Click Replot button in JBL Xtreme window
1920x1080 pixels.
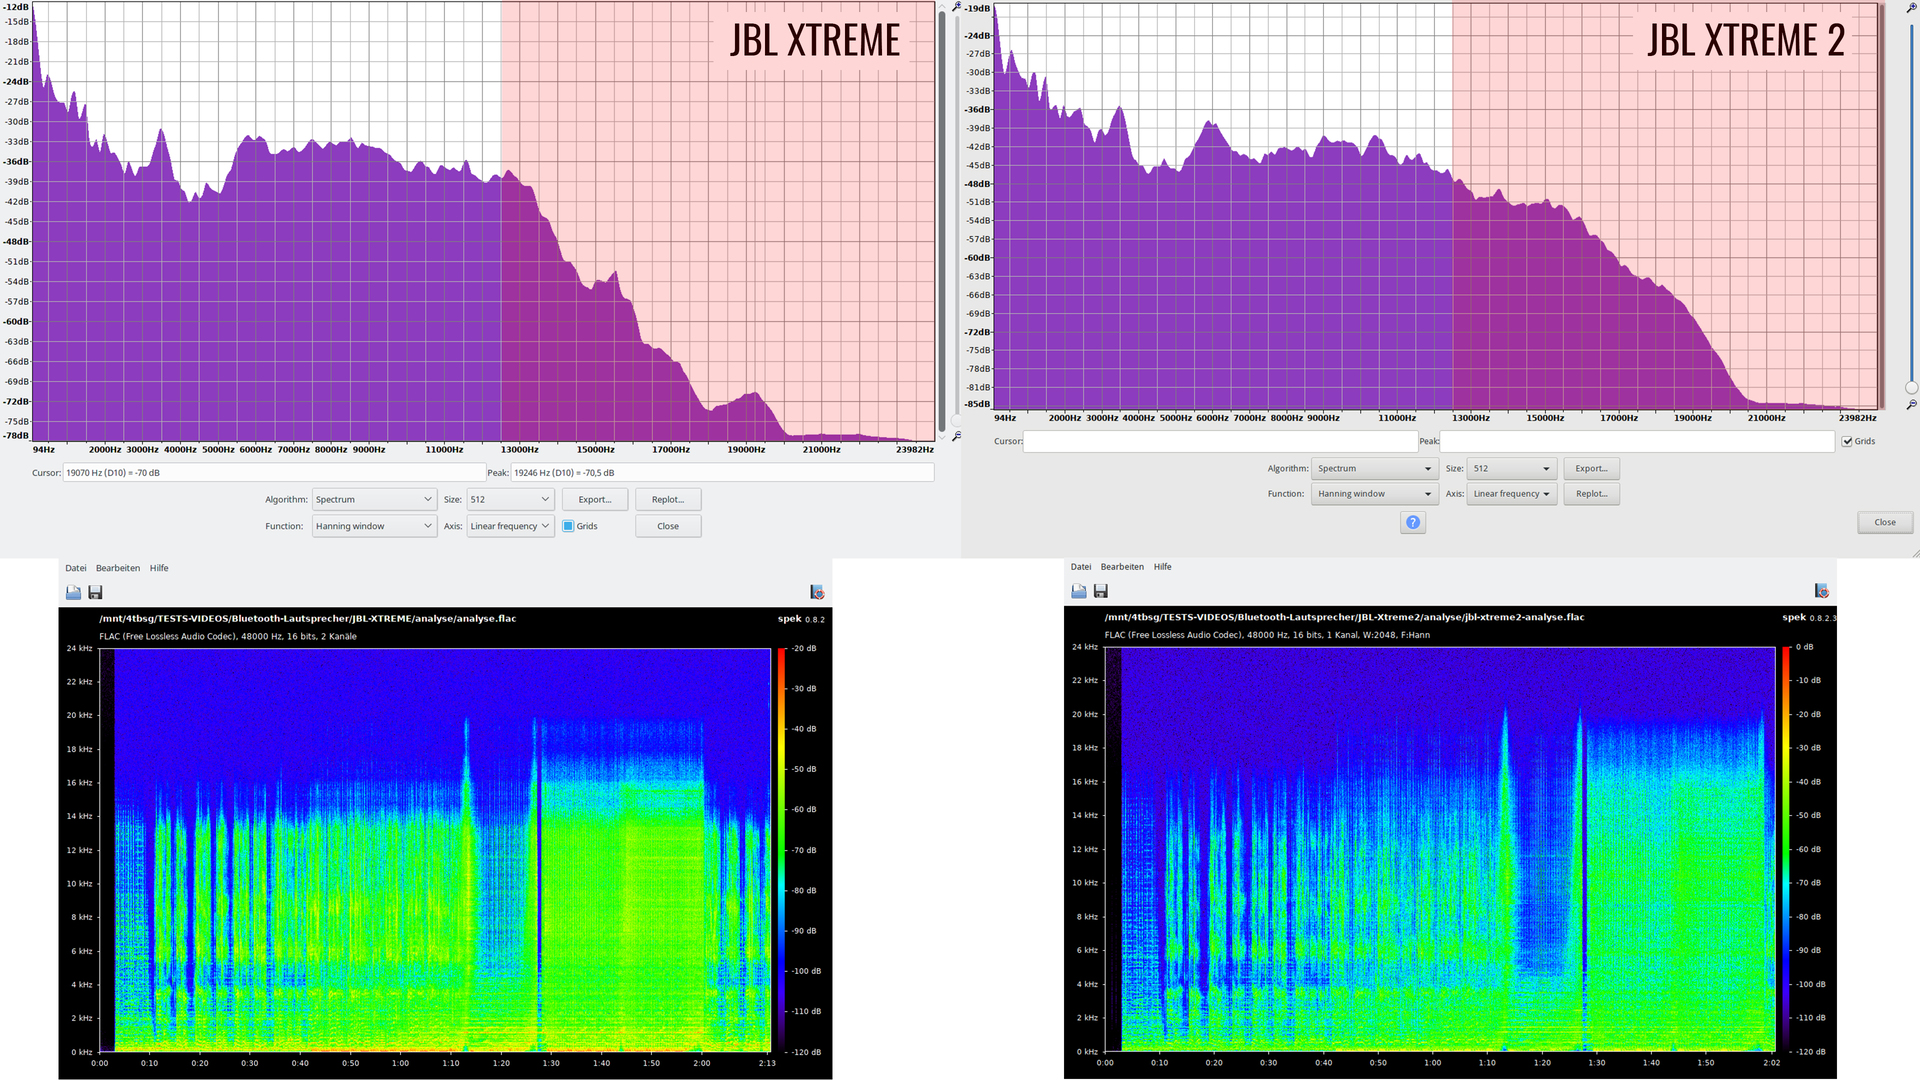(x=668, y=499)
